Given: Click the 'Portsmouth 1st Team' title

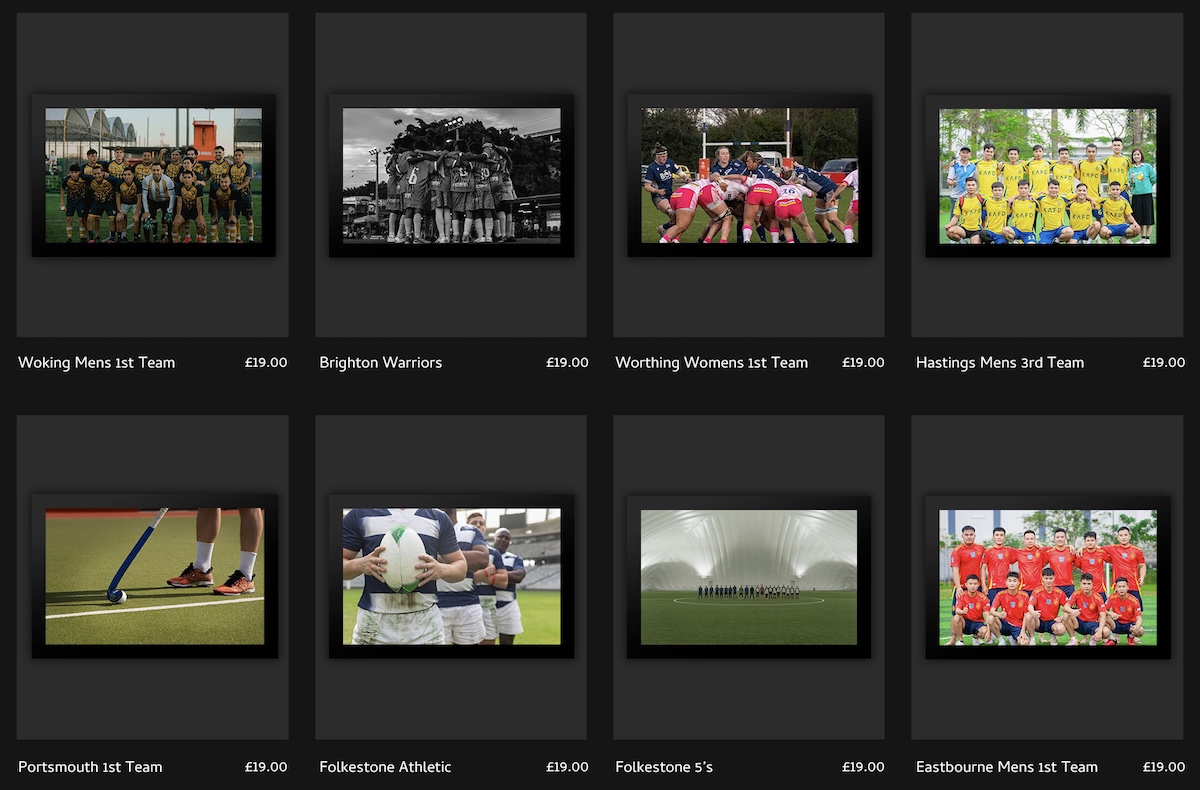Looking at the screenshot, I should (x=90, y=767).
